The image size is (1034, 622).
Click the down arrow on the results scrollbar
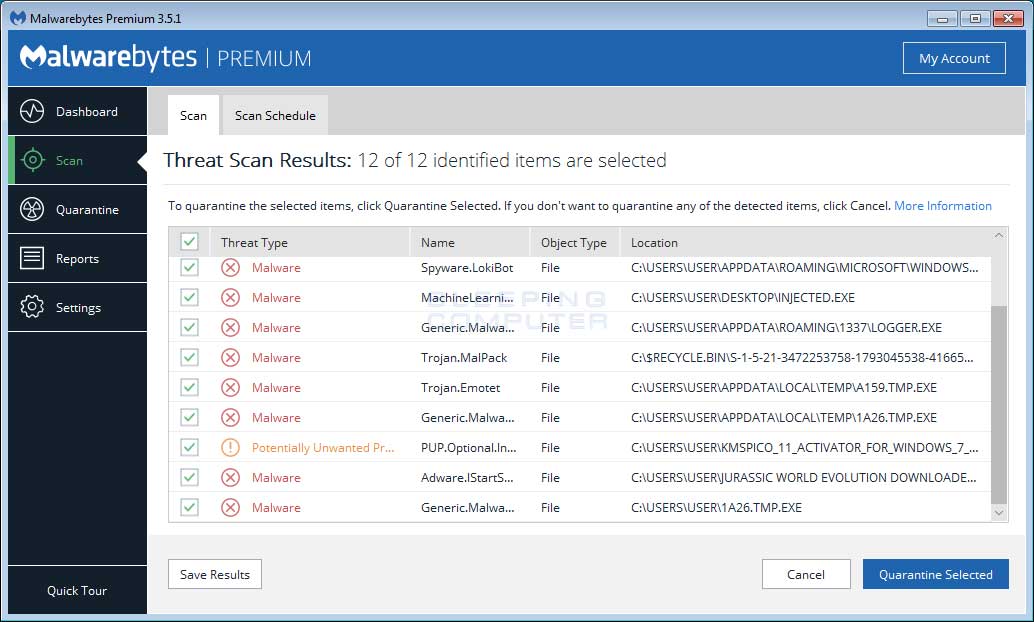999,513
